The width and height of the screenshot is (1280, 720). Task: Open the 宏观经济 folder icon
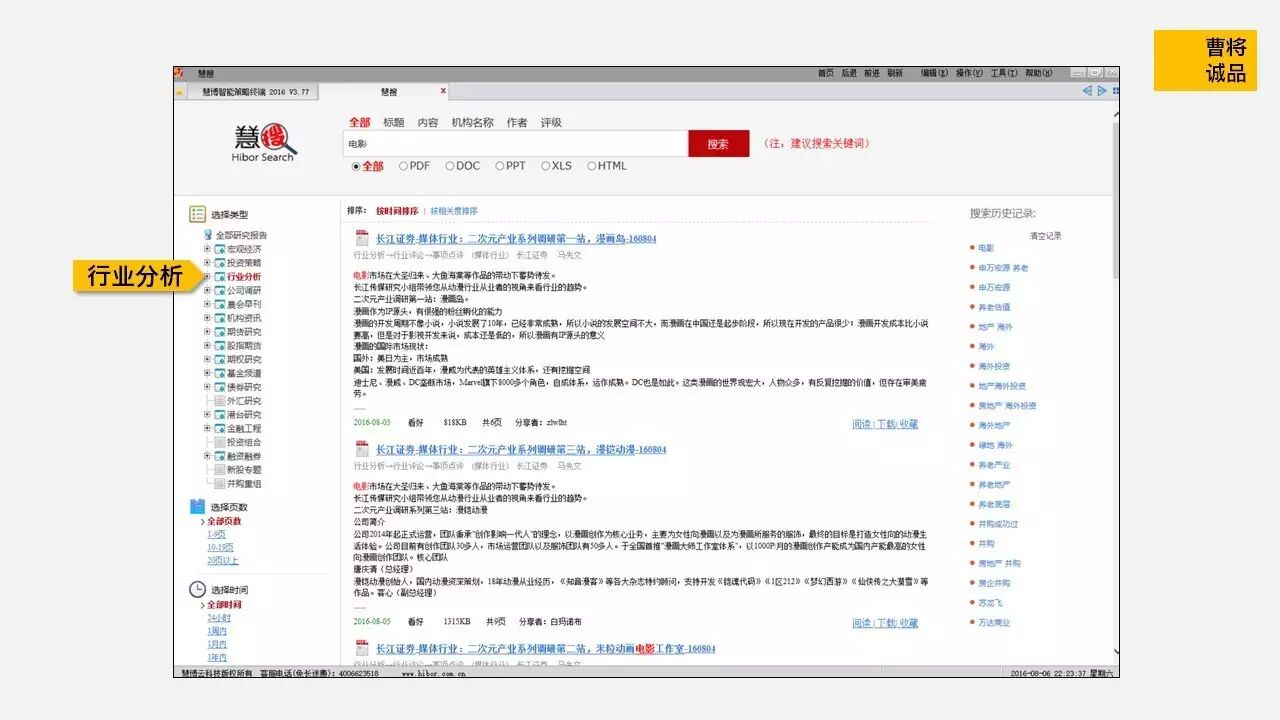click(x=219, y=249)
